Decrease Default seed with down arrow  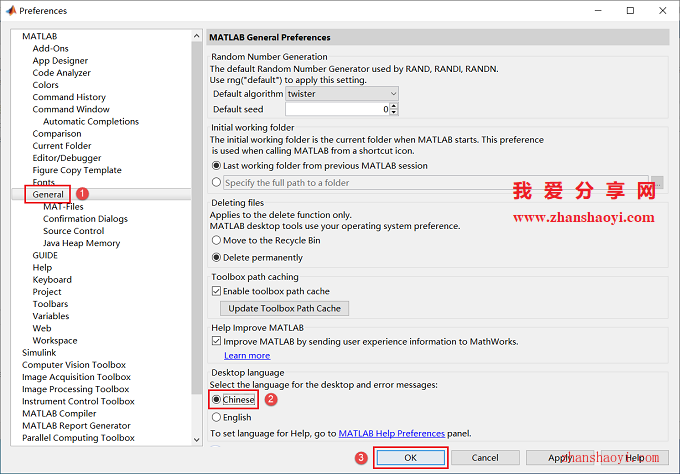coord(393,112)
